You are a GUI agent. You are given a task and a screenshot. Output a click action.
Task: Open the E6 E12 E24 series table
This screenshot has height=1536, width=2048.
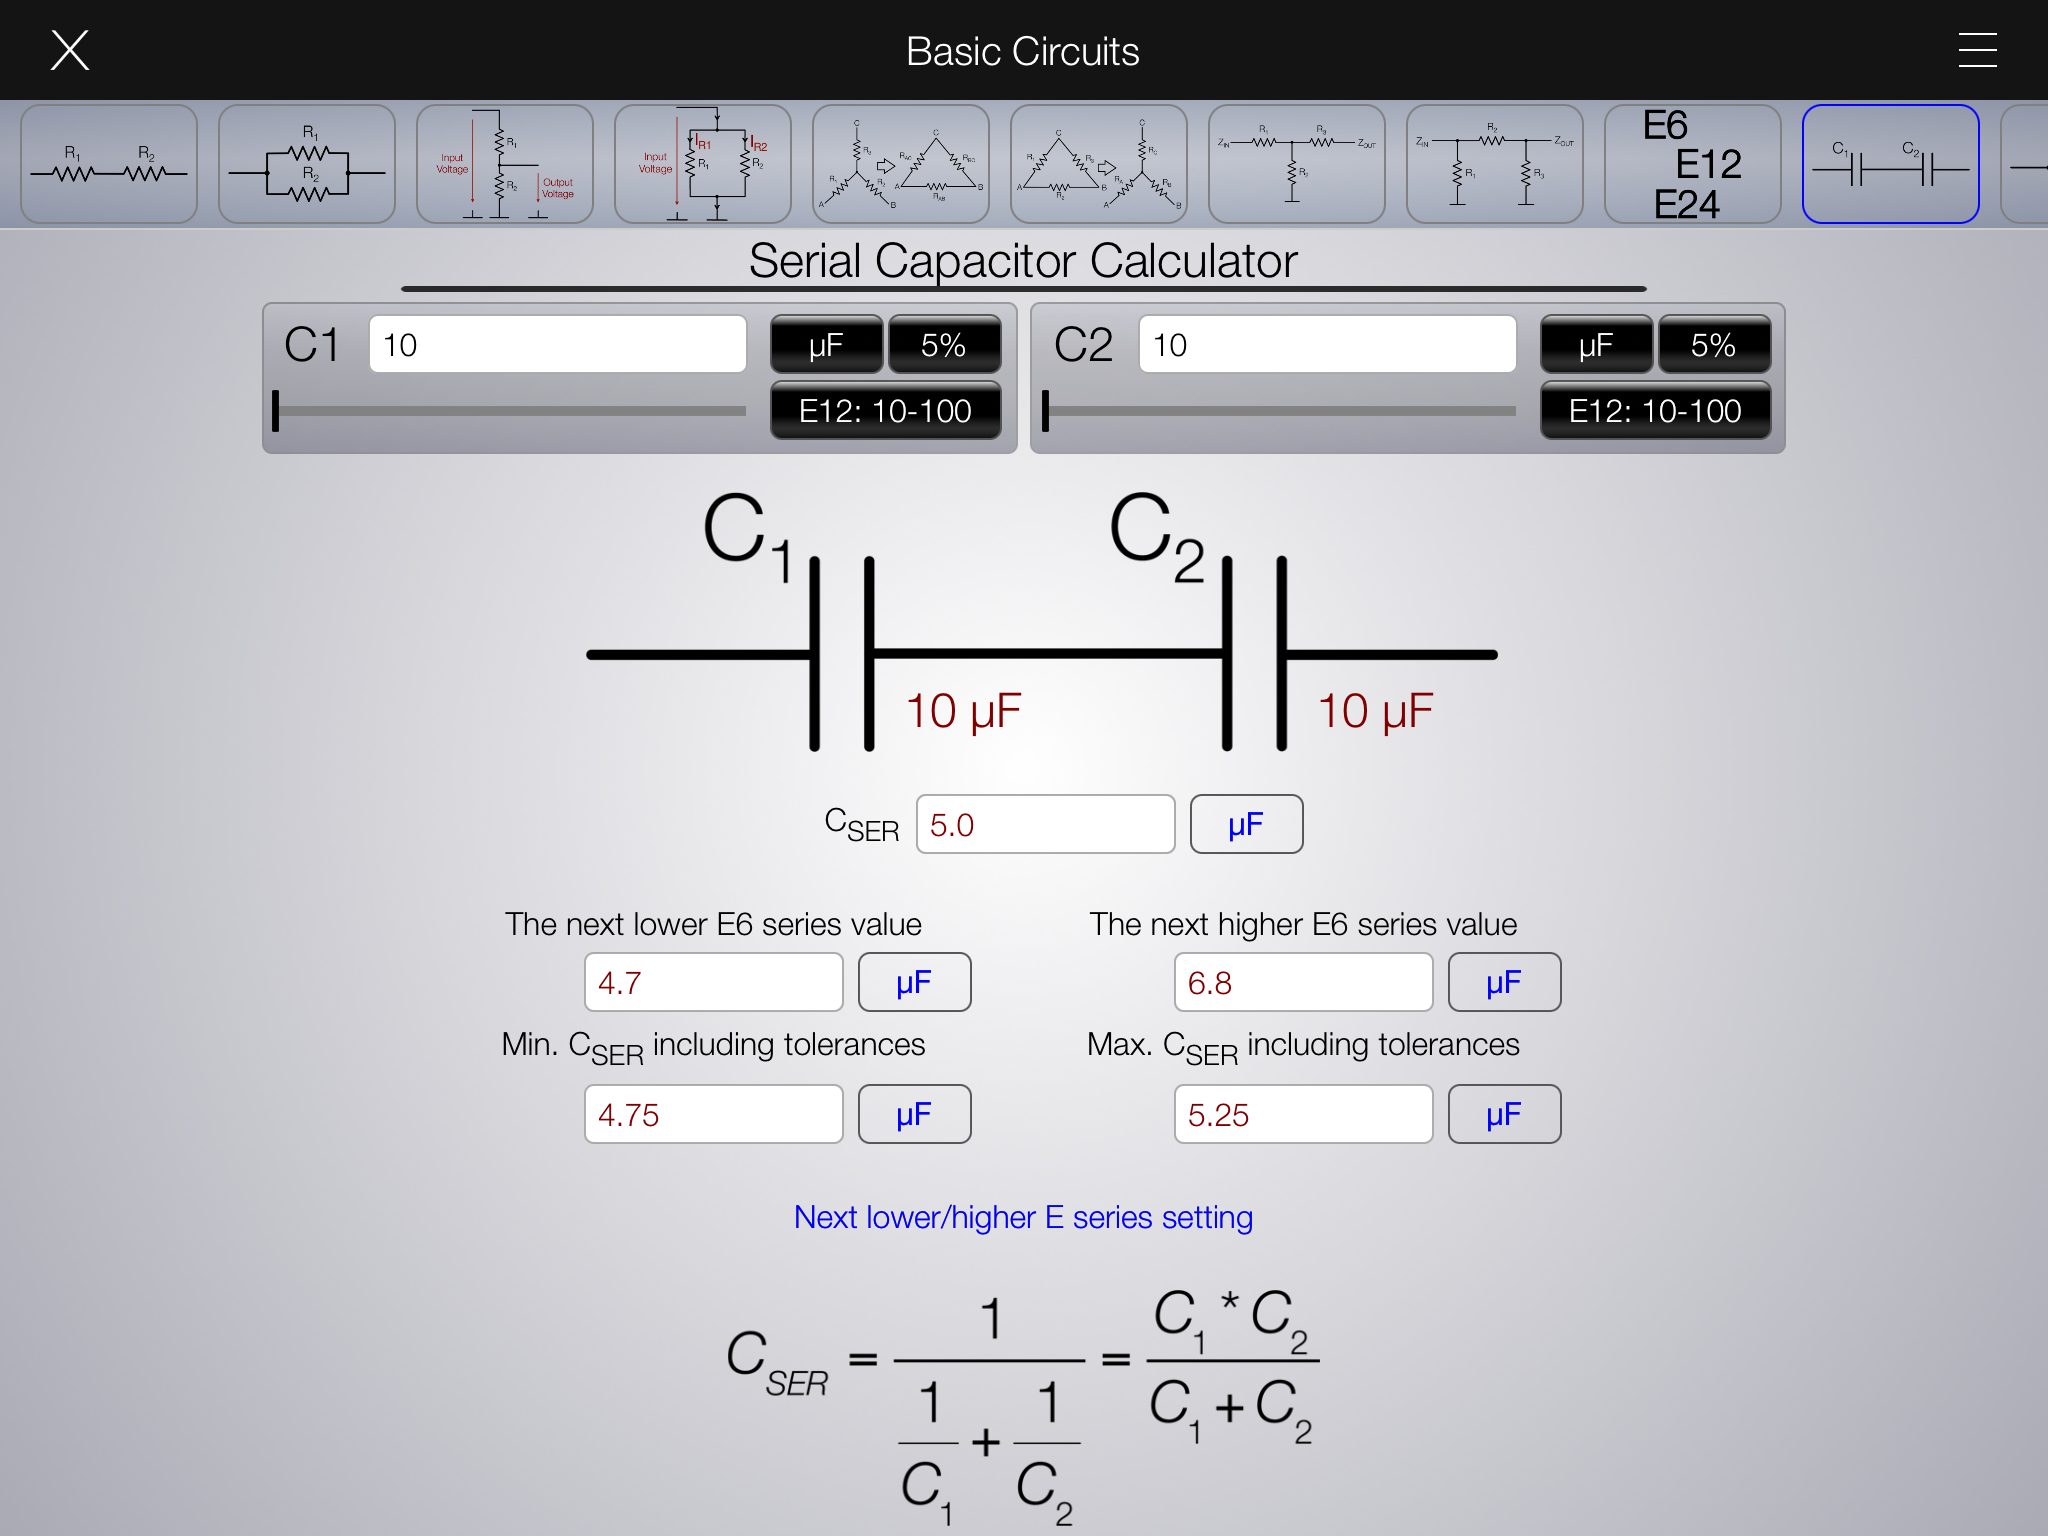tap(1692, 164)
